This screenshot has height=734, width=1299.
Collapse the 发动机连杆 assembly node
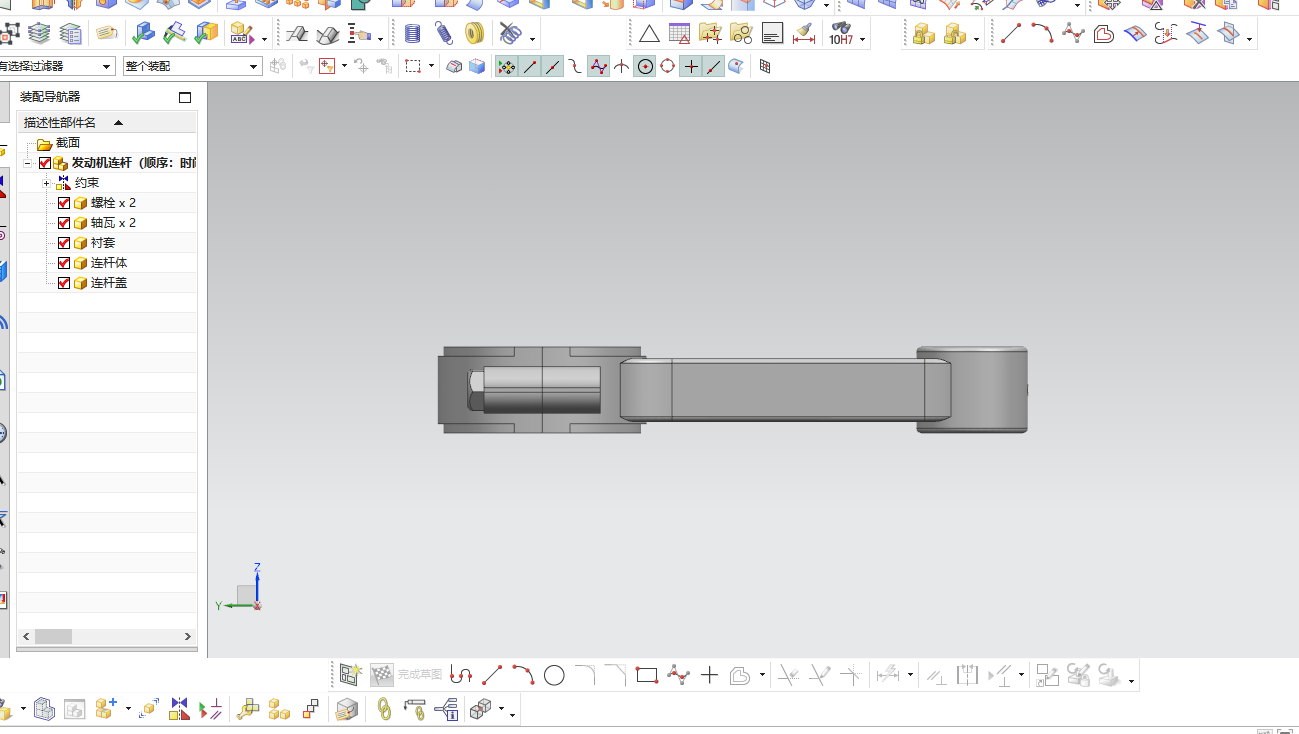point(27,163)
